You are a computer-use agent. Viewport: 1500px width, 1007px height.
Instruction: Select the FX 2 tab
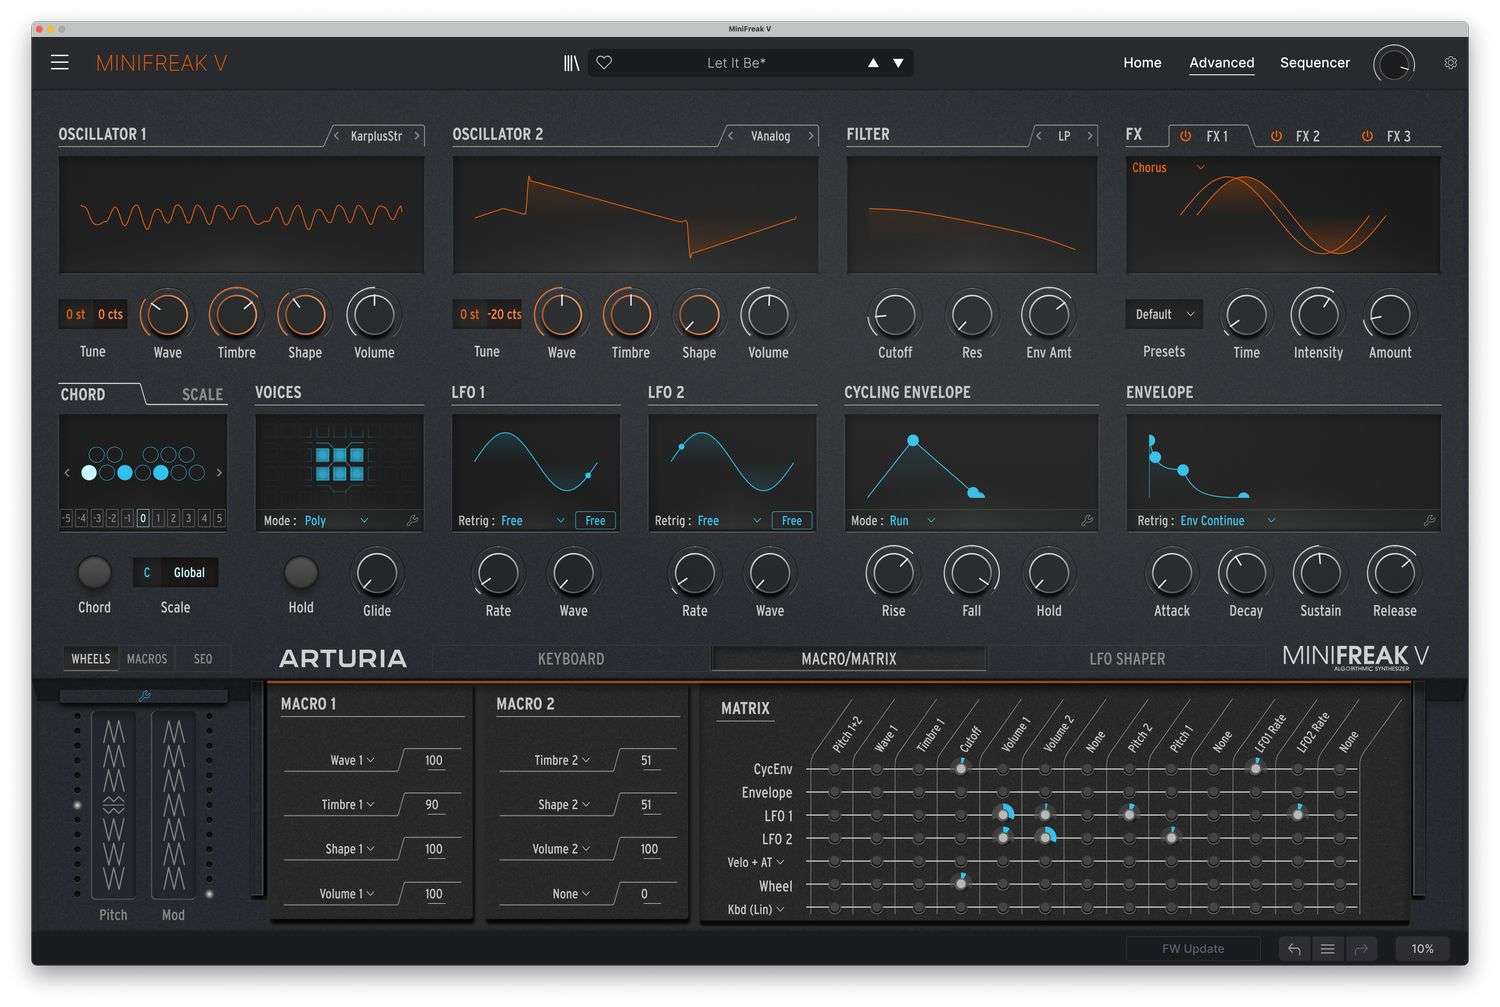1307,136
